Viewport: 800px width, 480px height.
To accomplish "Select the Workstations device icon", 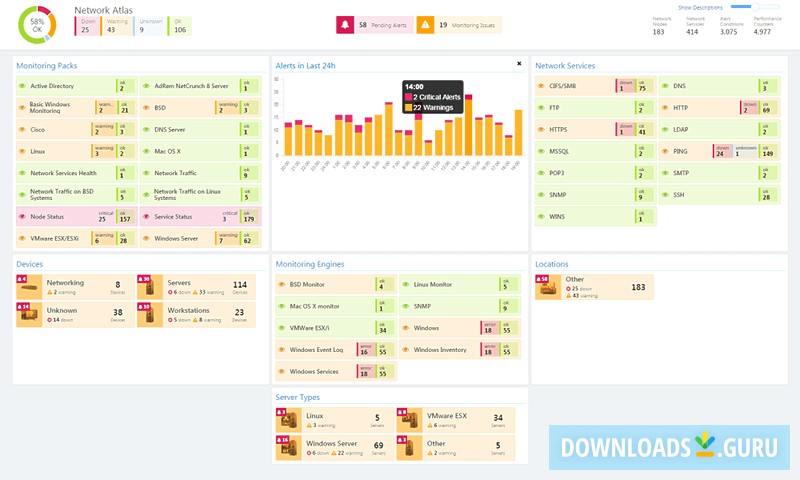I will coord(149,315).
